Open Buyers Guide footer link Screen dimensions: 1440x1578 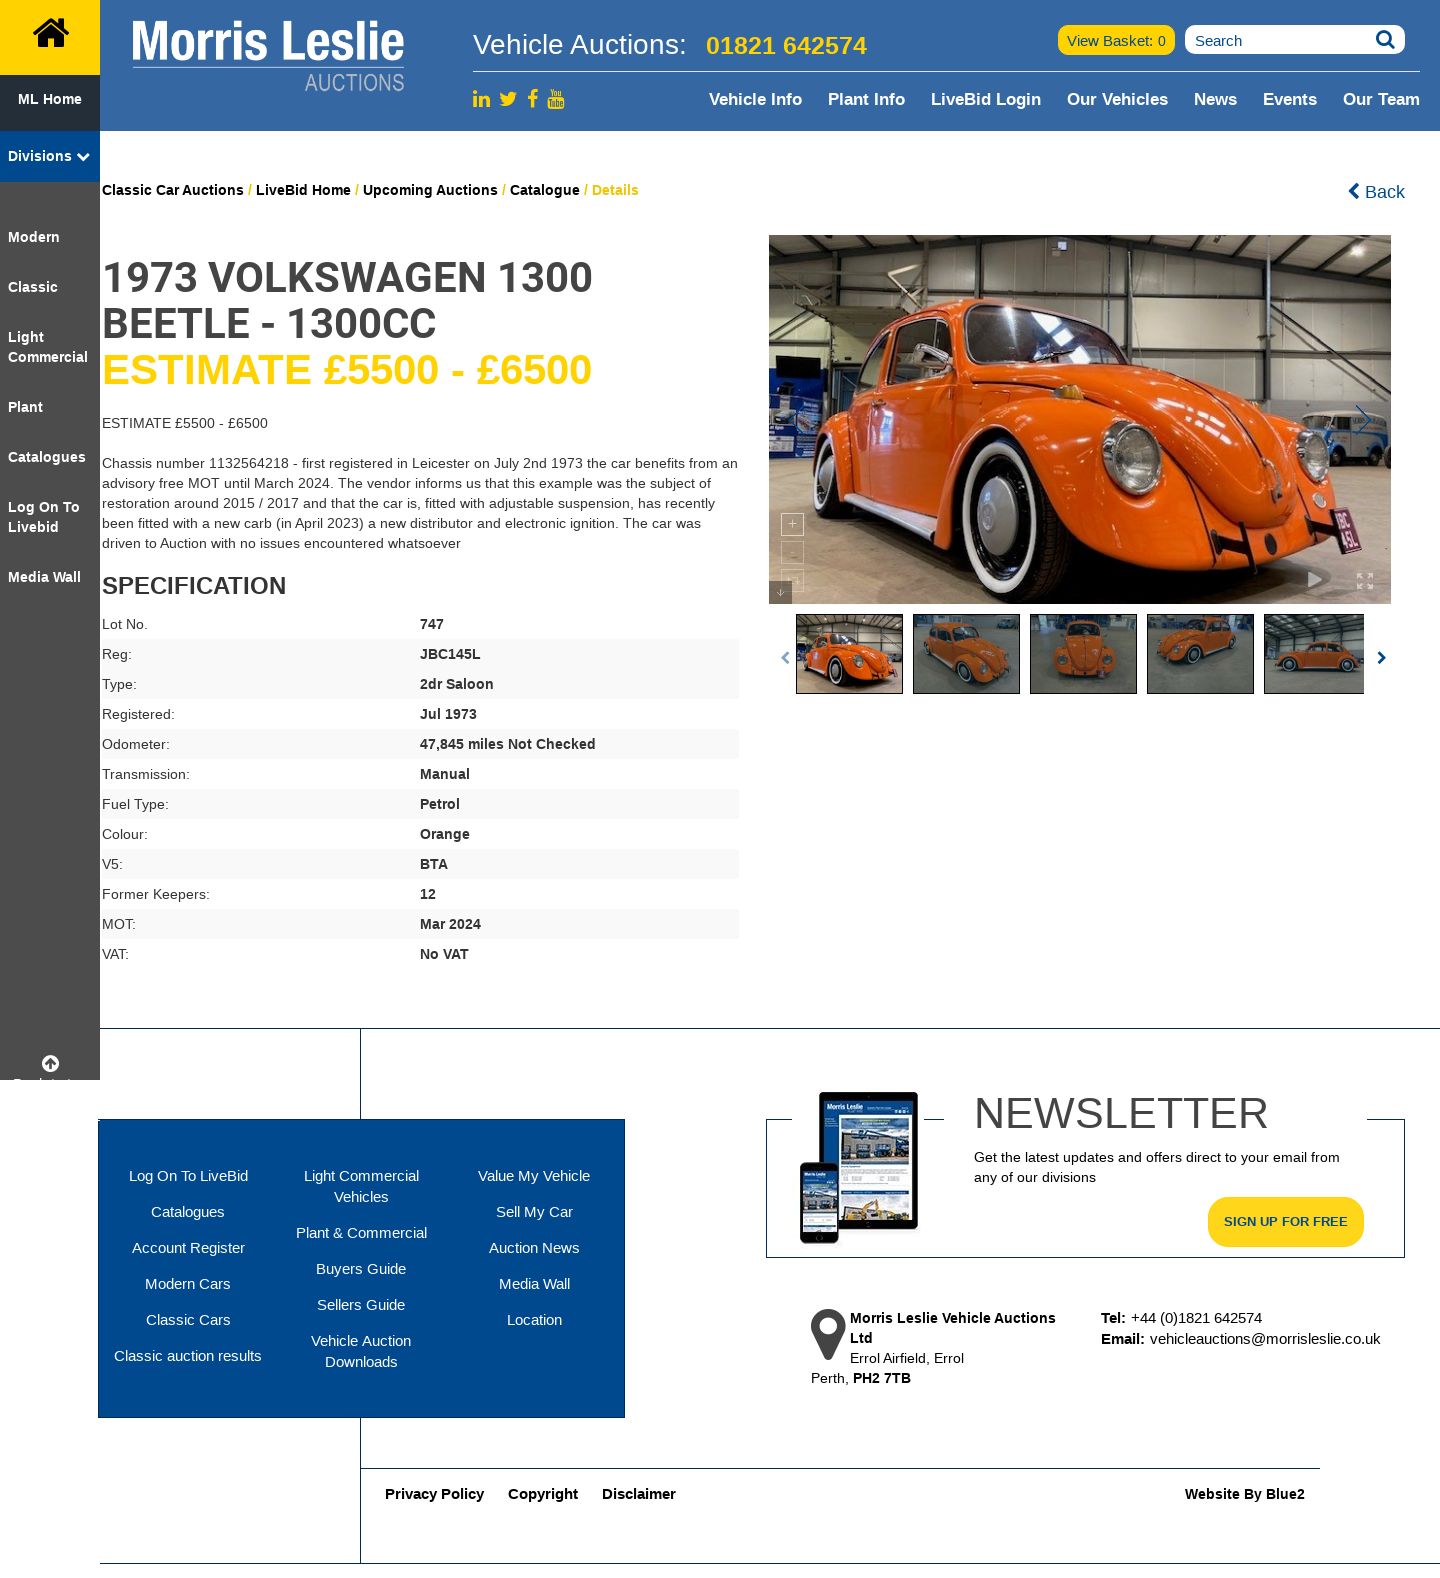point(361,1269)
